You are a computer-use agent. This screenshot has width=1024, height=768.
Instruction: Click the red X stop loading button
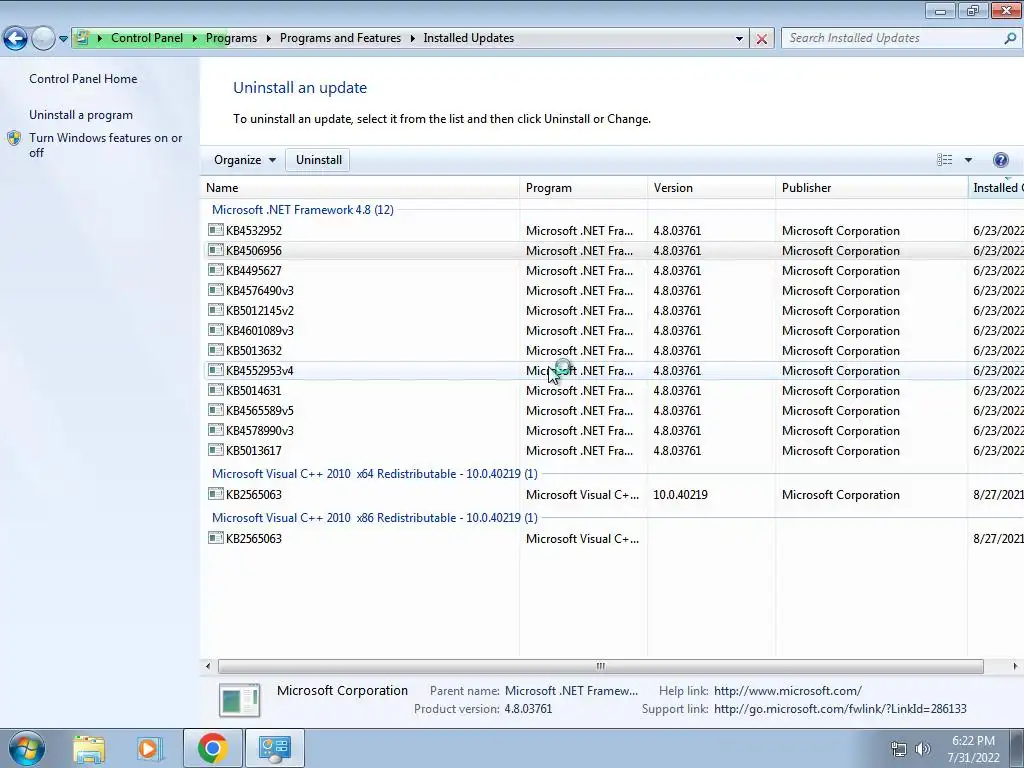point(761,39)
